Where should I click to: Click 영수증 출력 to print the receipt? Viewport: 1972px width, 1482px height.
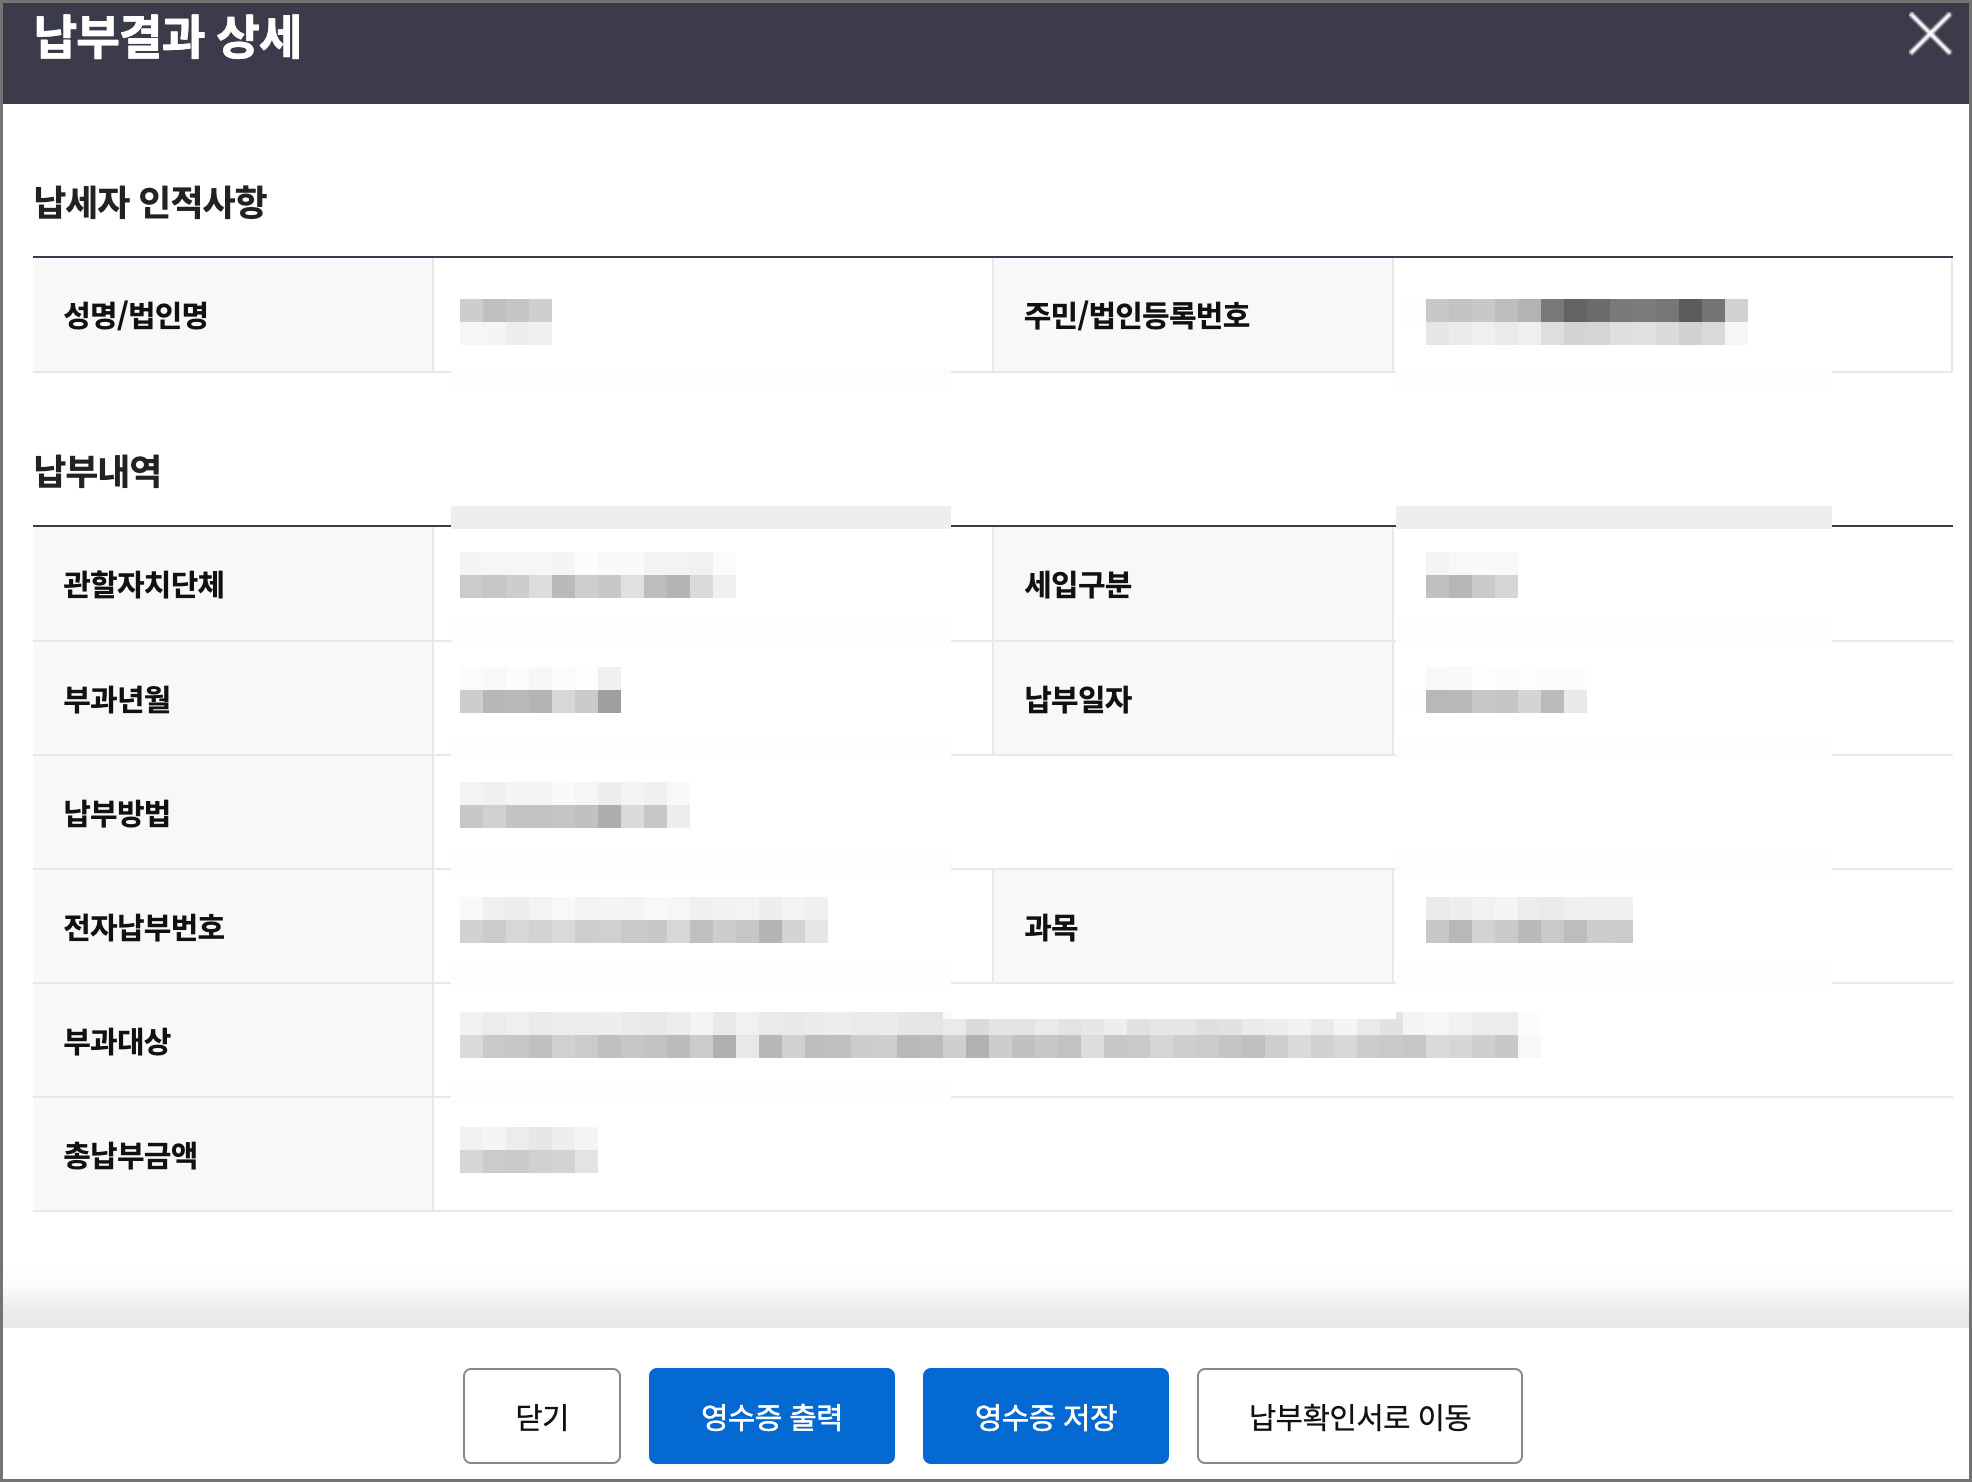pos(772,1414)
